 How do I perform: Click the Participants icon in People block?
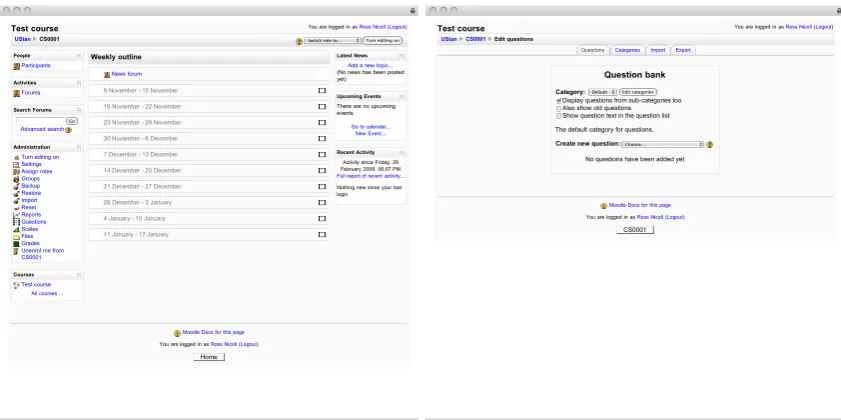tap(17, 66)
